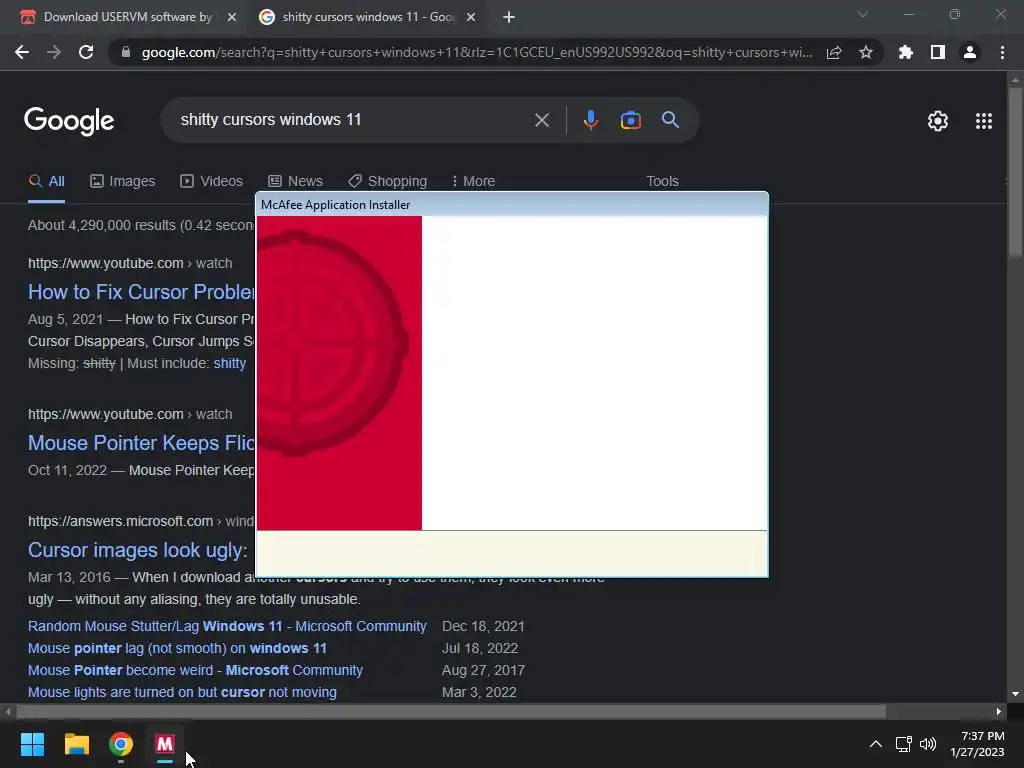Image resolution: width=1024 pixels, height=768 pixels.
Task: Click the McAfee taskbar icon
Action: 165,744
